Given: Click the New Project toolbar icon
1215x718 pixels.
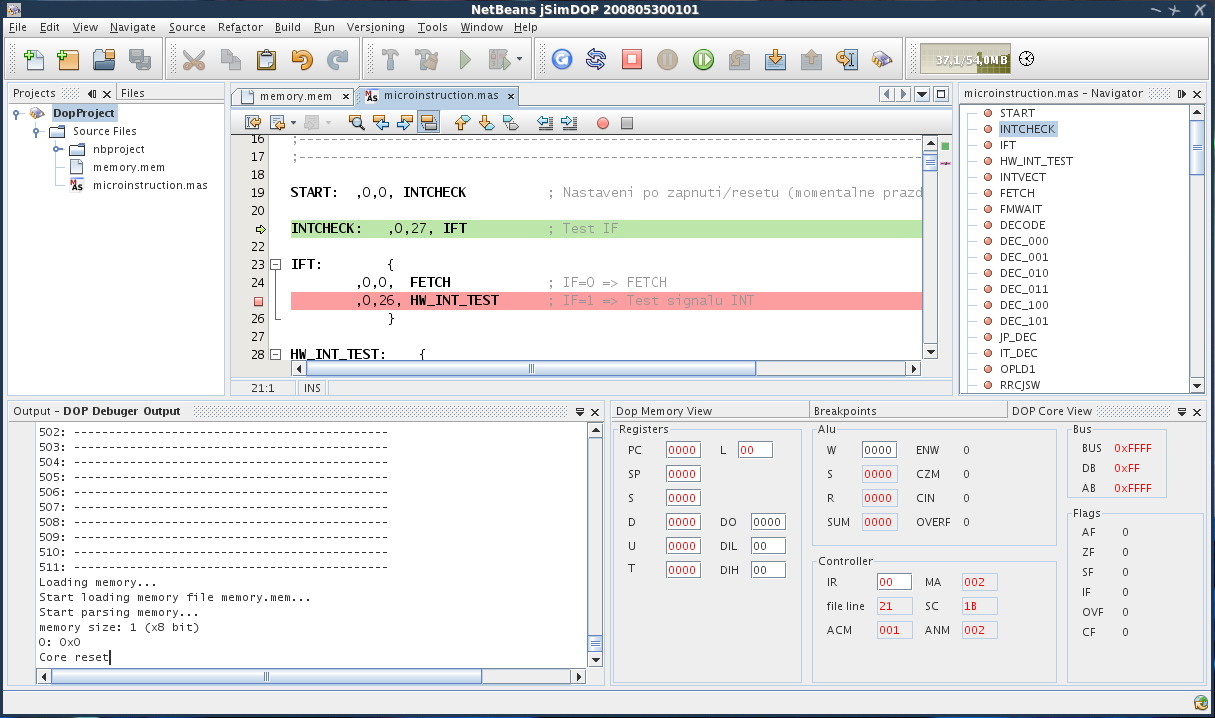Looking at the screenshot, I should click(68, 60).
